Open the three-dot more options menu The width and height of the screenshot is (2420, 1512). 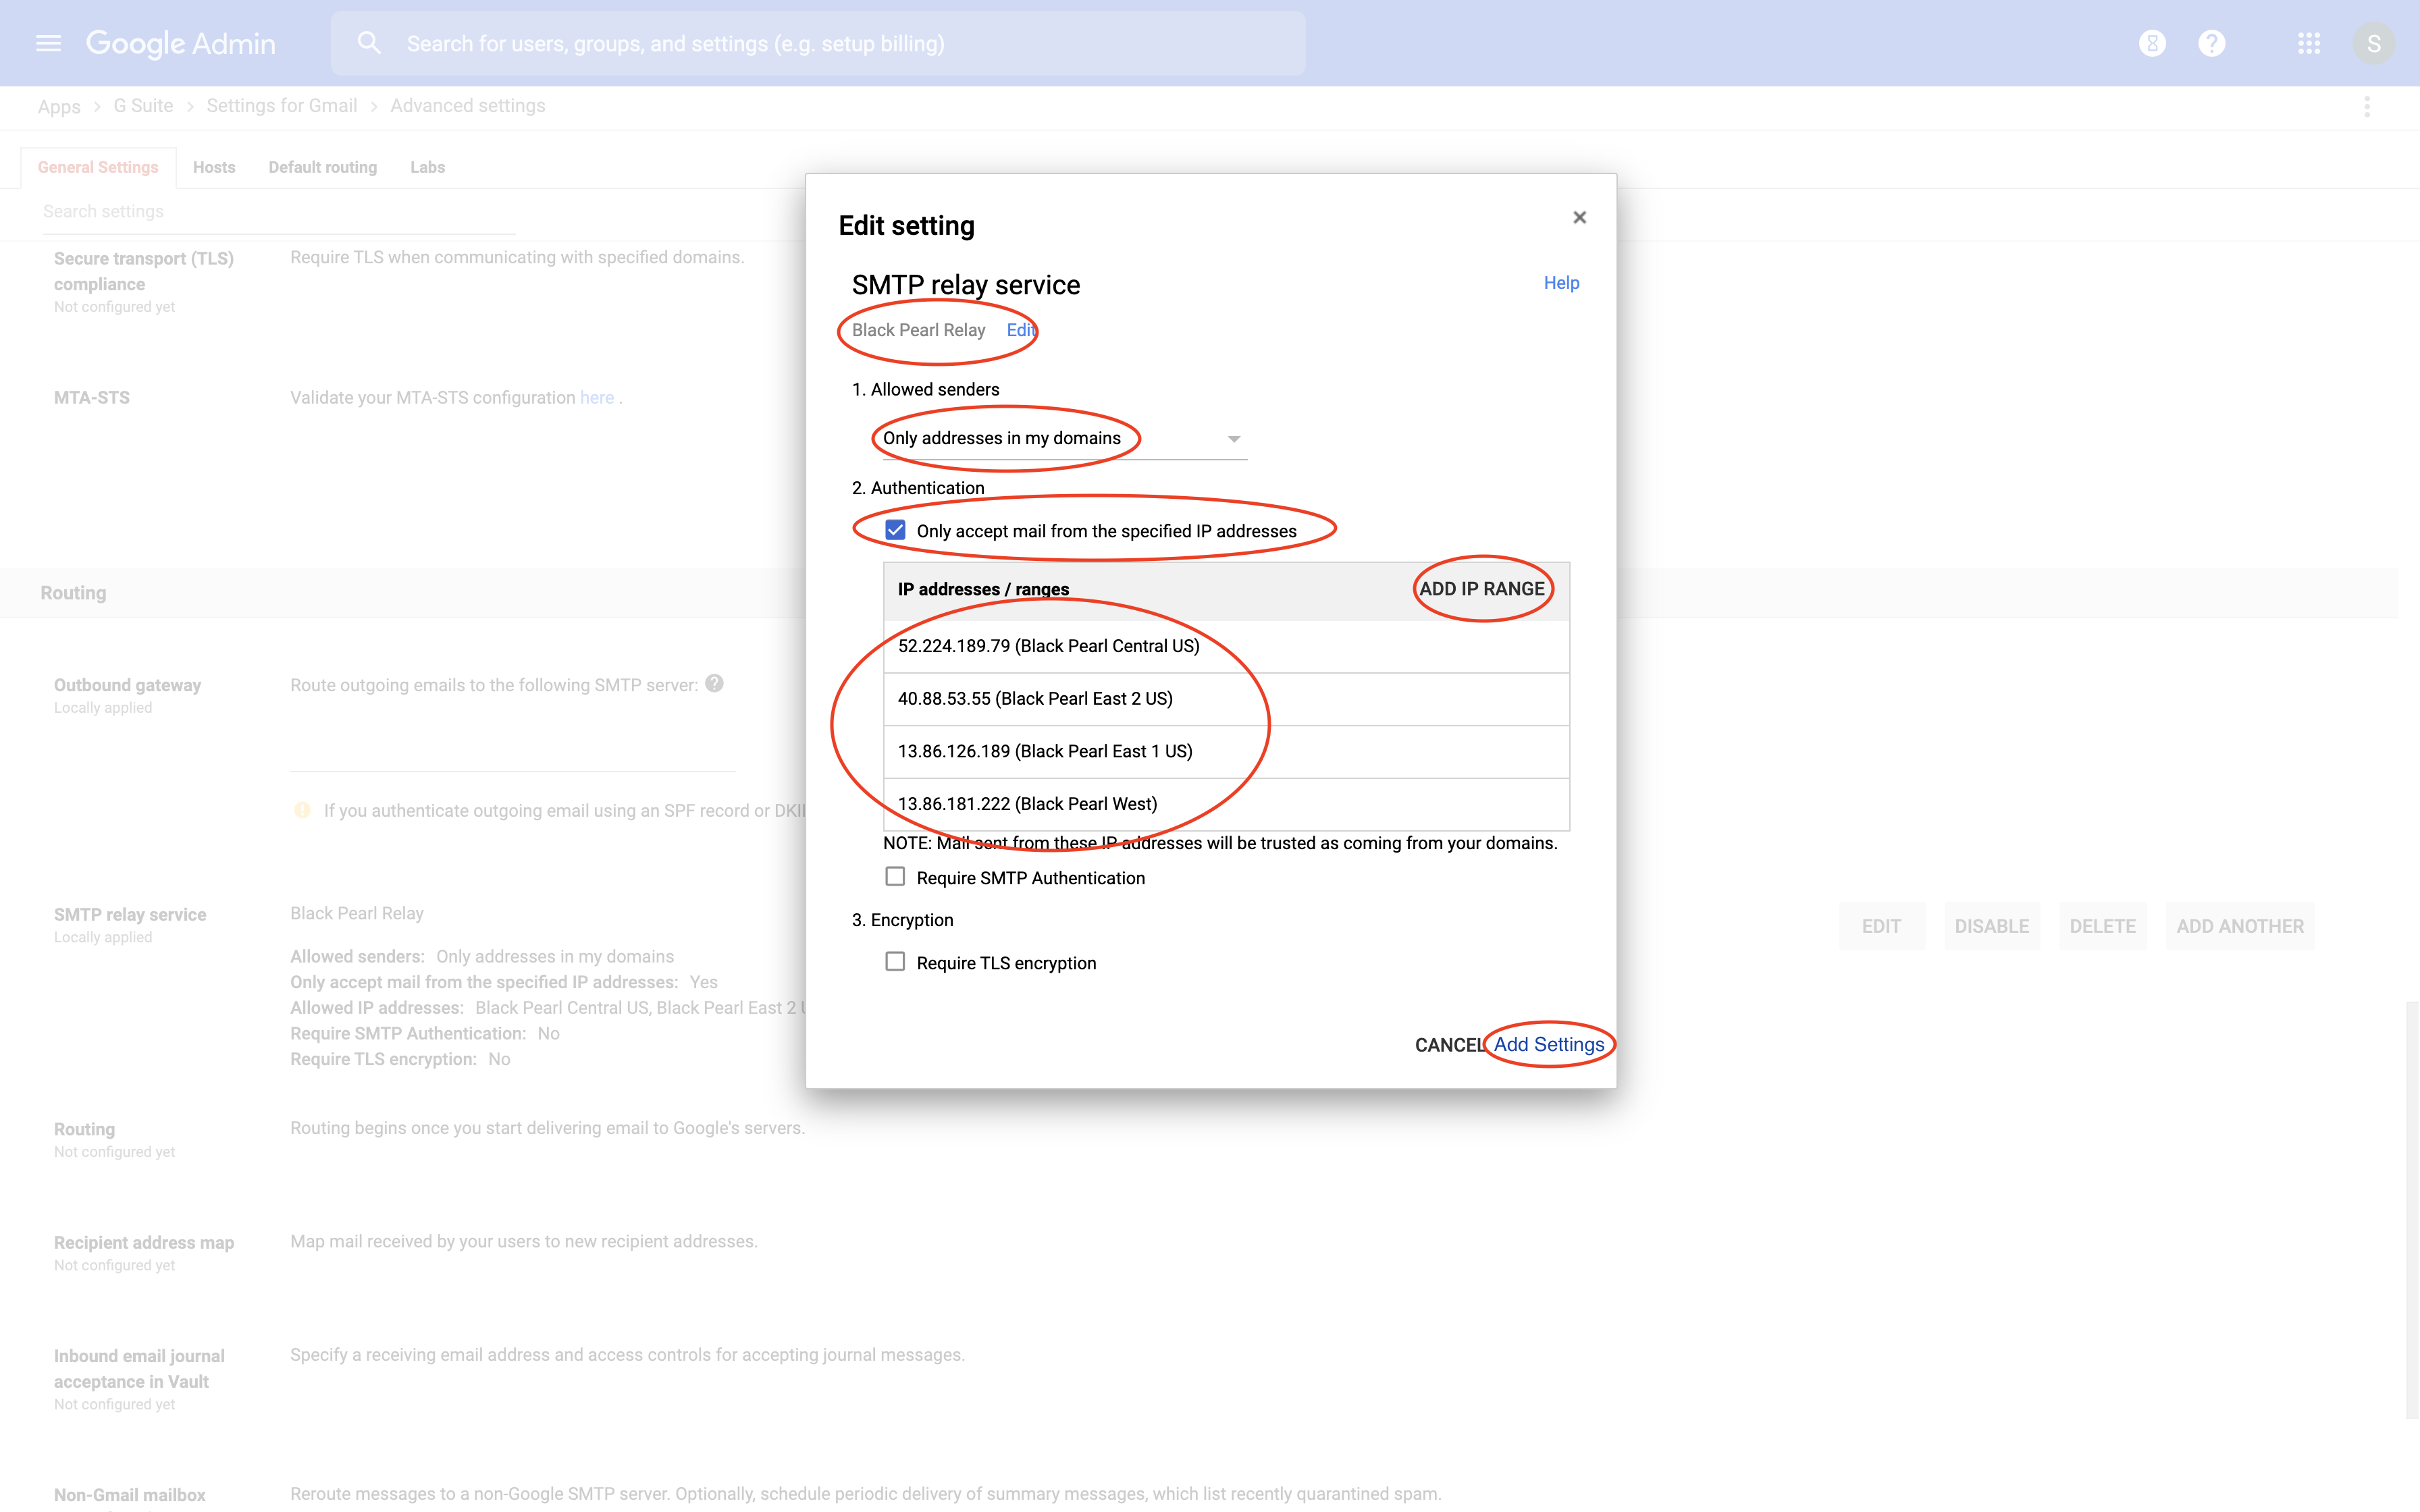2366,107
